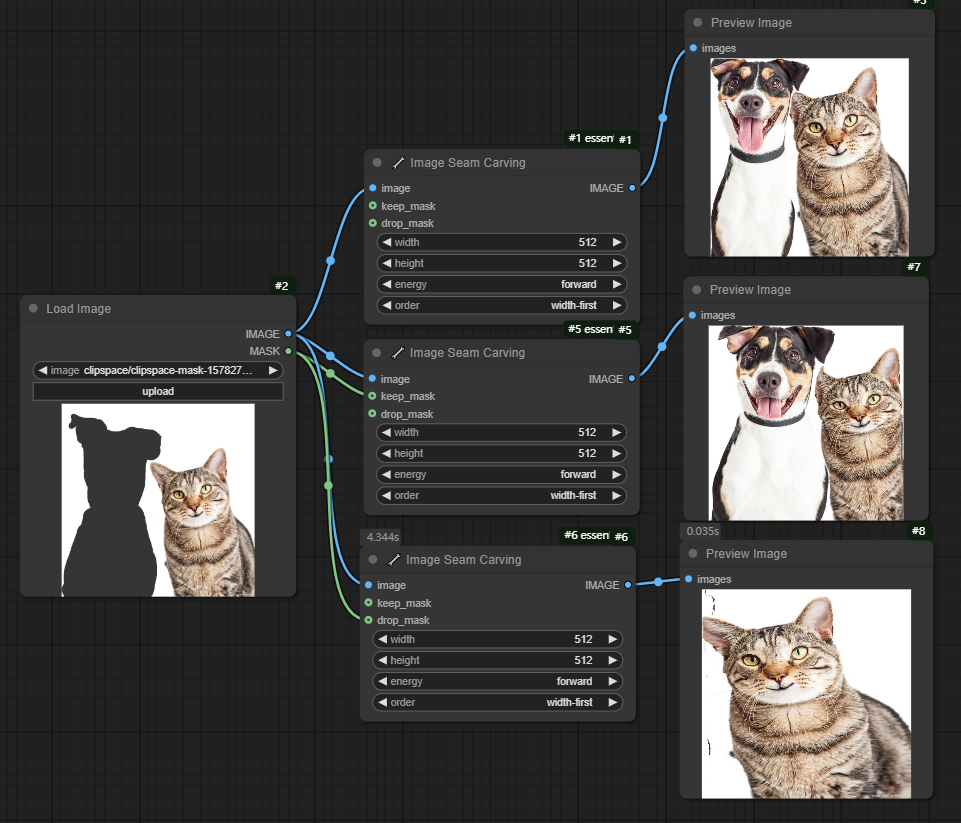This screenshot has height=823, width=961.
Task: Open the energy dropdown on Seam Carving node #1
Action: [x=502, y=284]
